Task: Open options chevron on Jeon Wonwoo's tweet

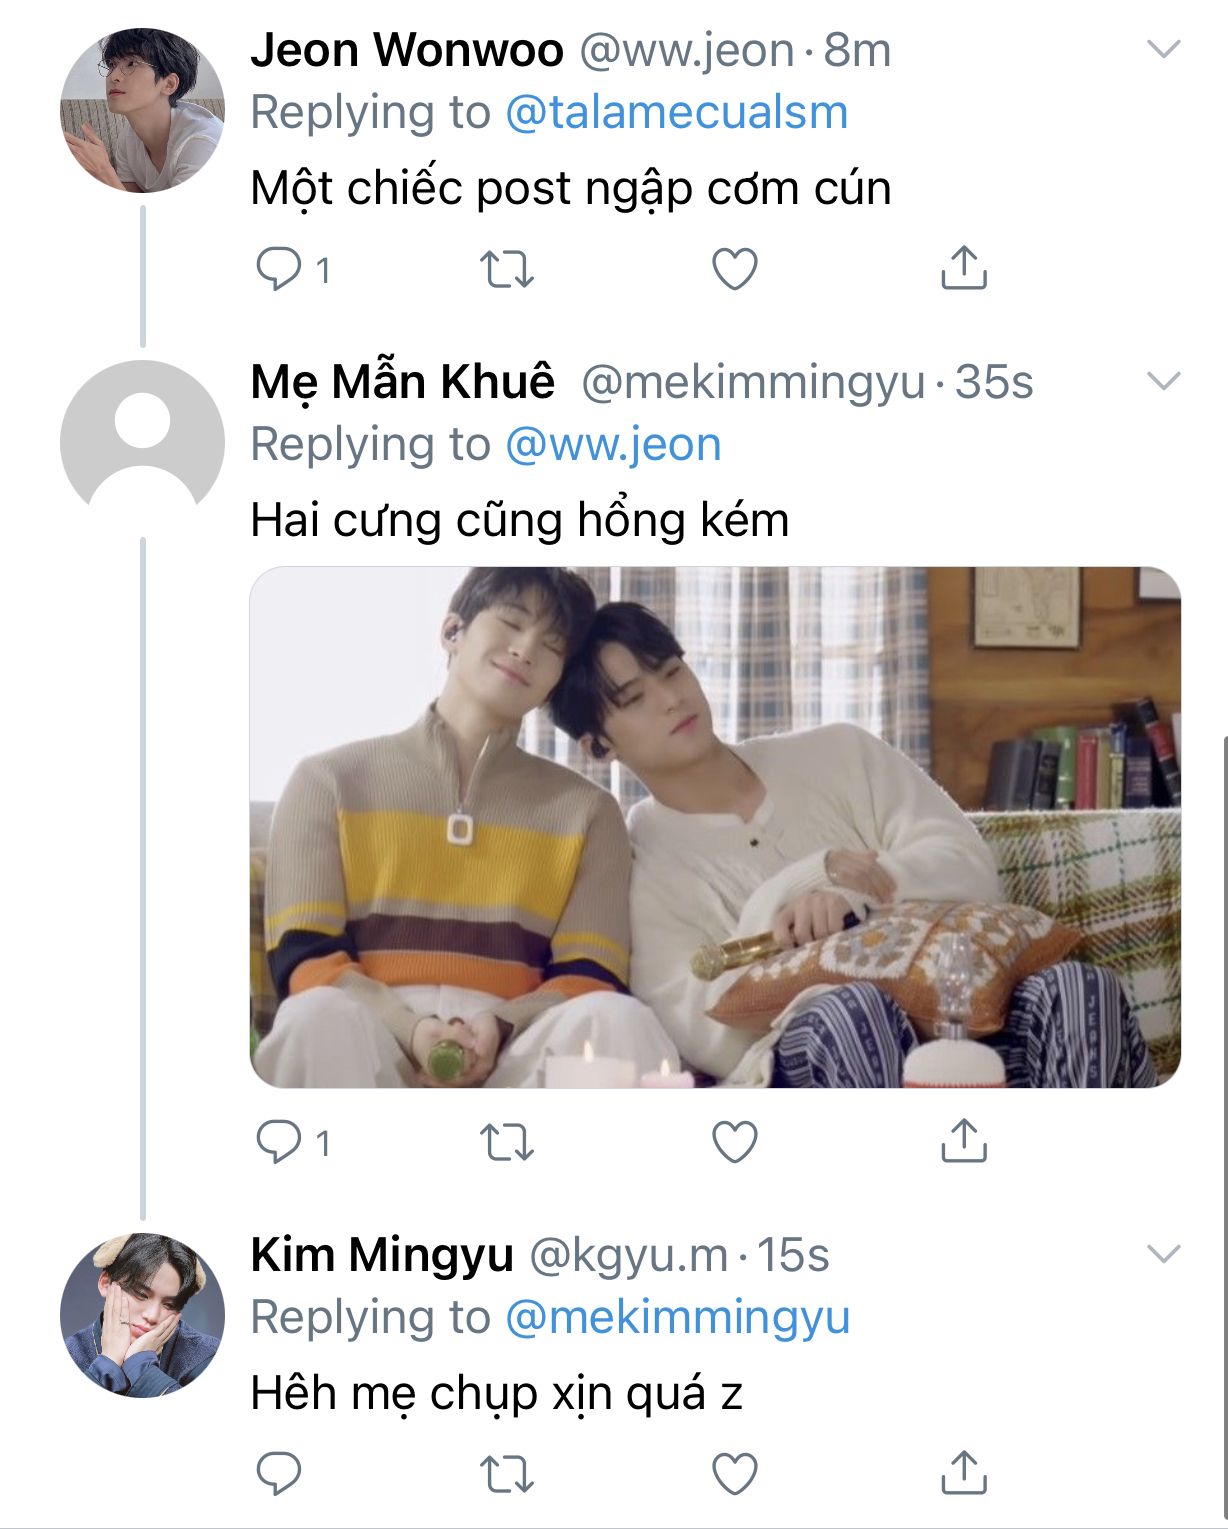Action: click(1163, 49)
